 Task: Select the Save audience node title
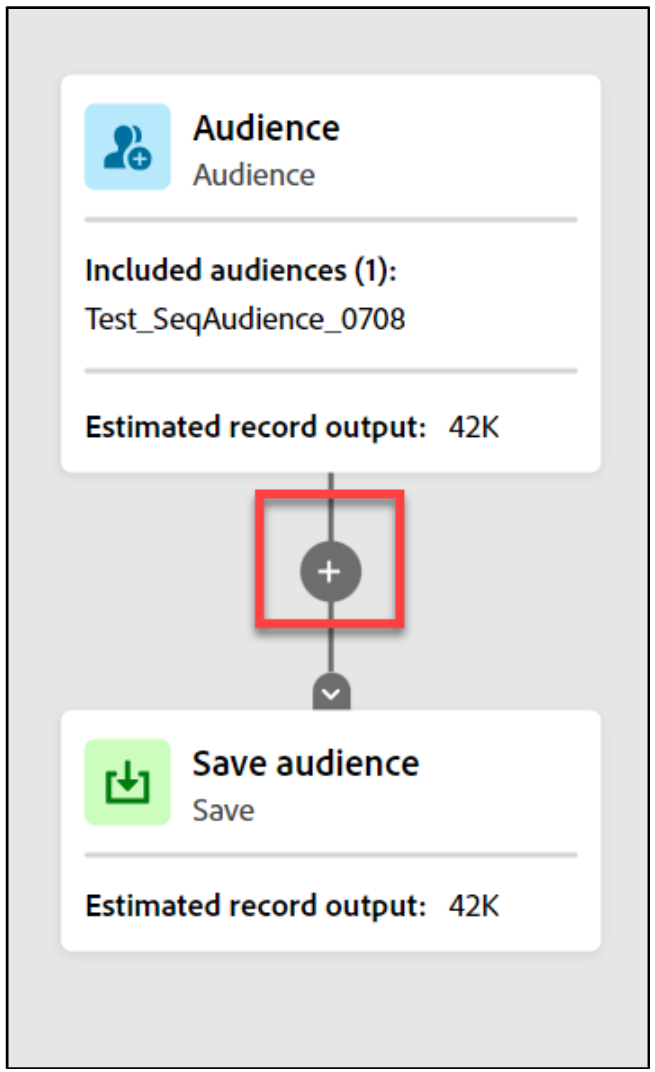306,764
